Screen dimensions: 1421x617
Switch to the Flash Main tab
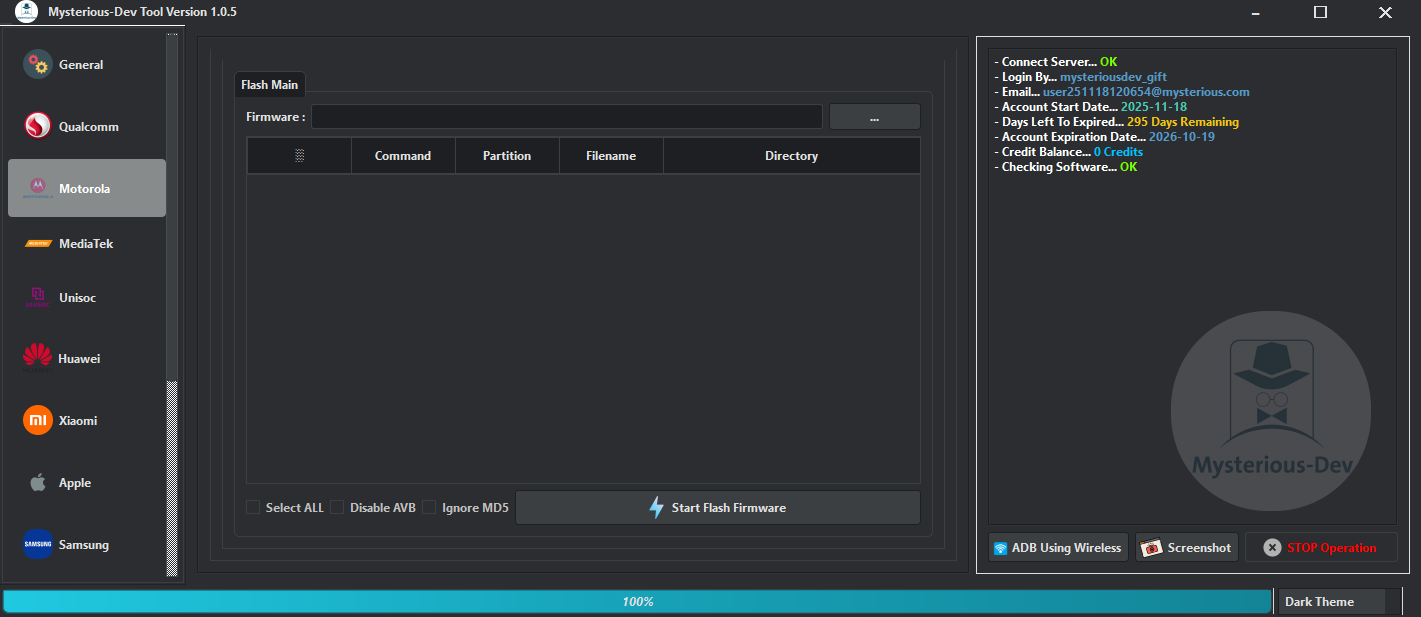point(269,84)
